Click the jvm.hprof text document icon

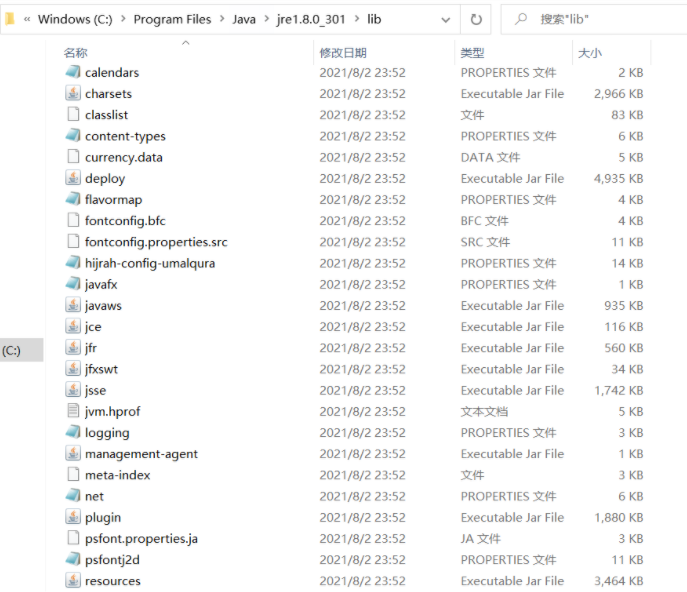73,411
